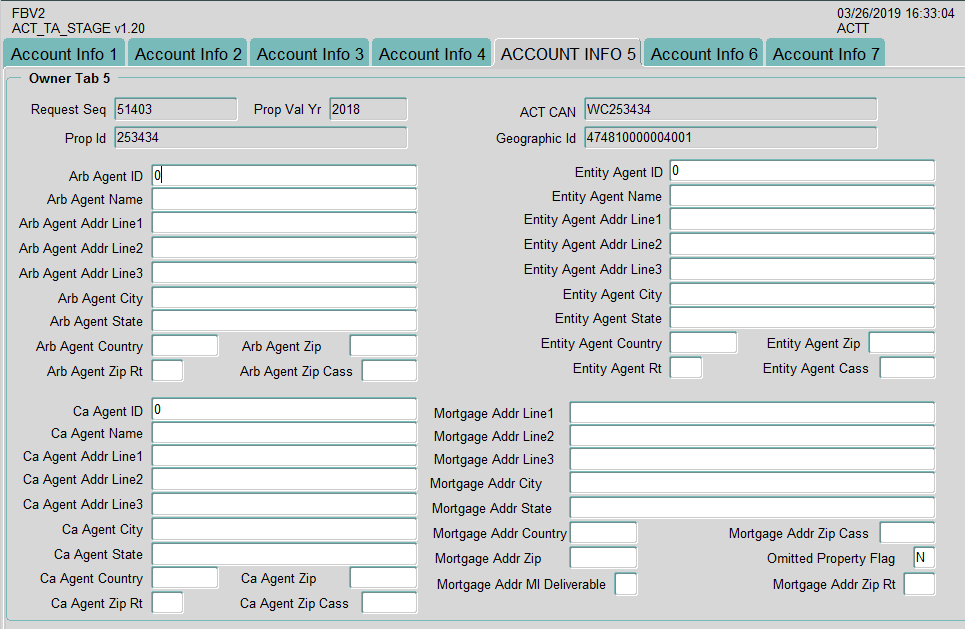
Task: Open the Account Info 2 tab
Action: 188,54
